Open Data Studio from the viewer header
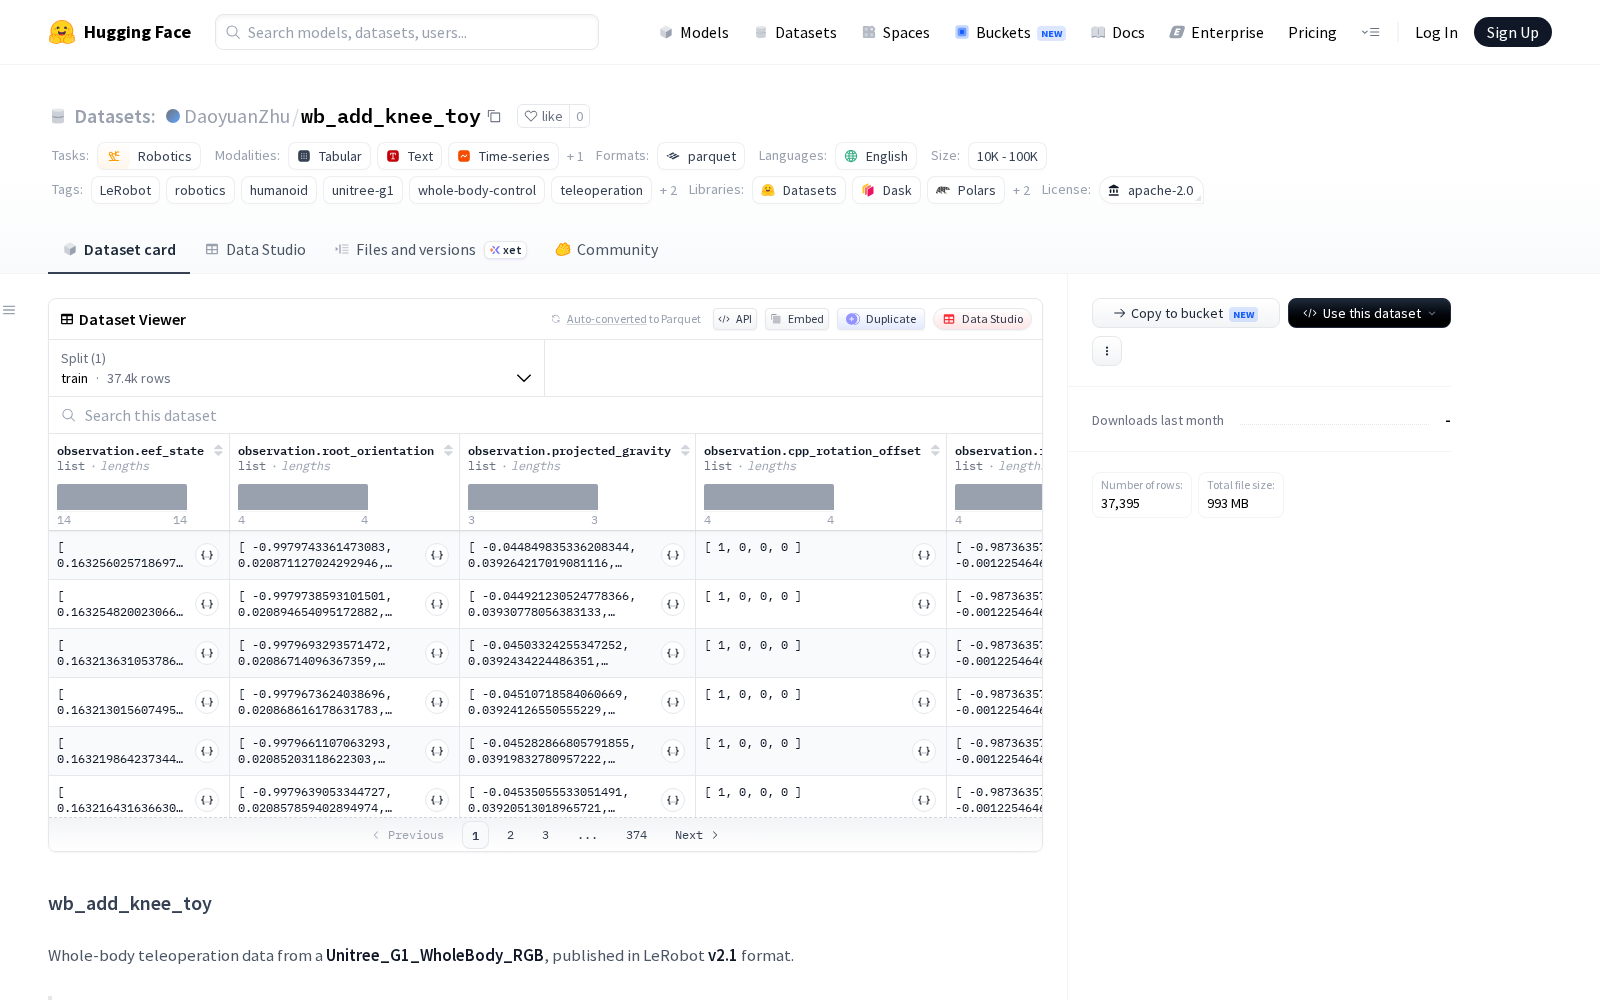Viewport: 1600px width, 1000px height. [983, 319]
